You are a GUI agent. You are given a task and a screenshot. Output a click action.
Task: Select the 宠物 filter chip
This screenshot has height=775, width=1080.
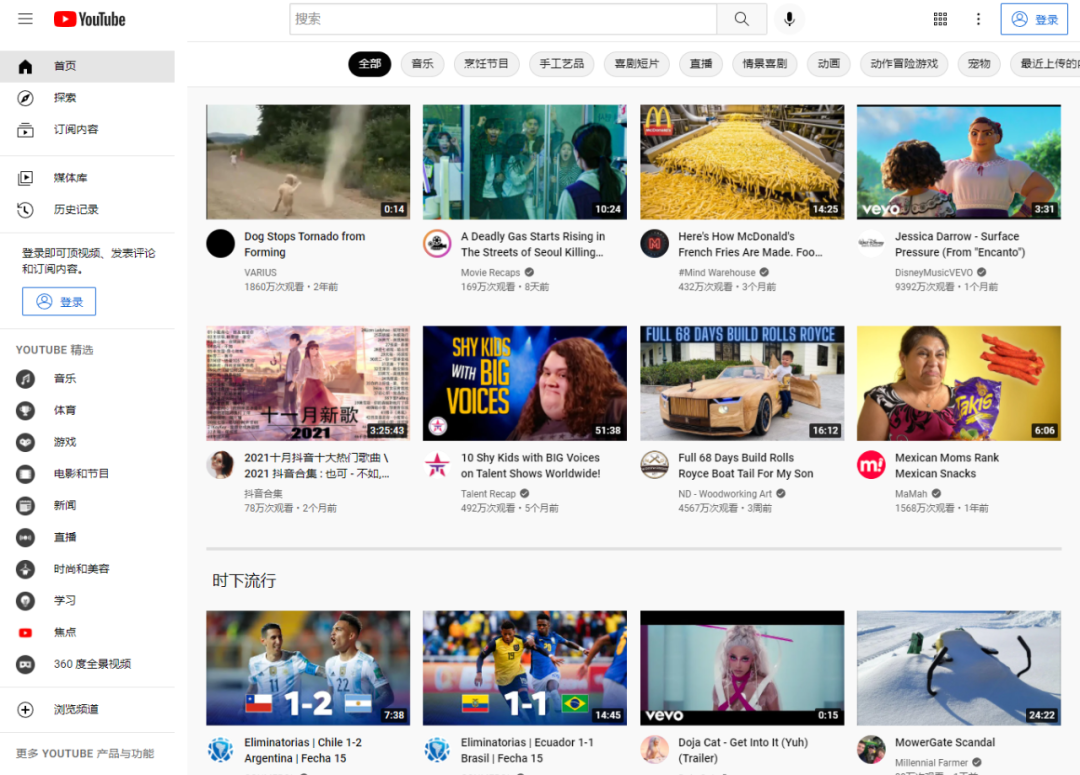pyautogui.click(x=979, y=64)
